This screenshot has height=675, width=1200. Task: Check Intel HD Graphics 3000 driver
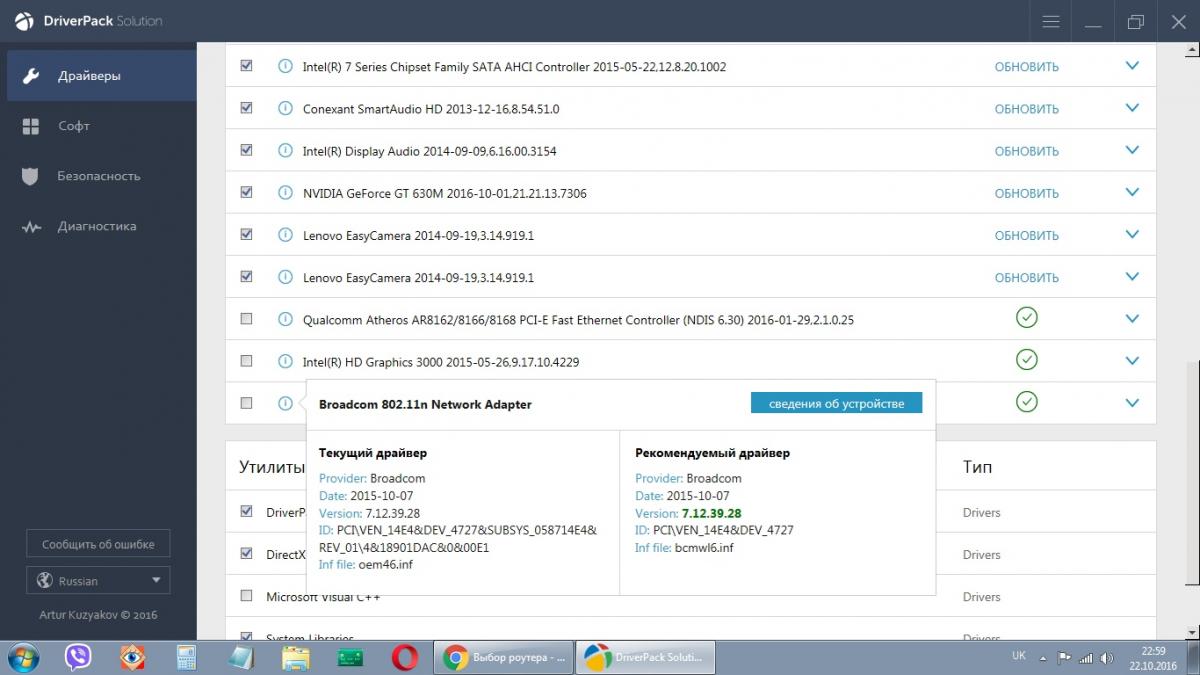click(246, 361)
